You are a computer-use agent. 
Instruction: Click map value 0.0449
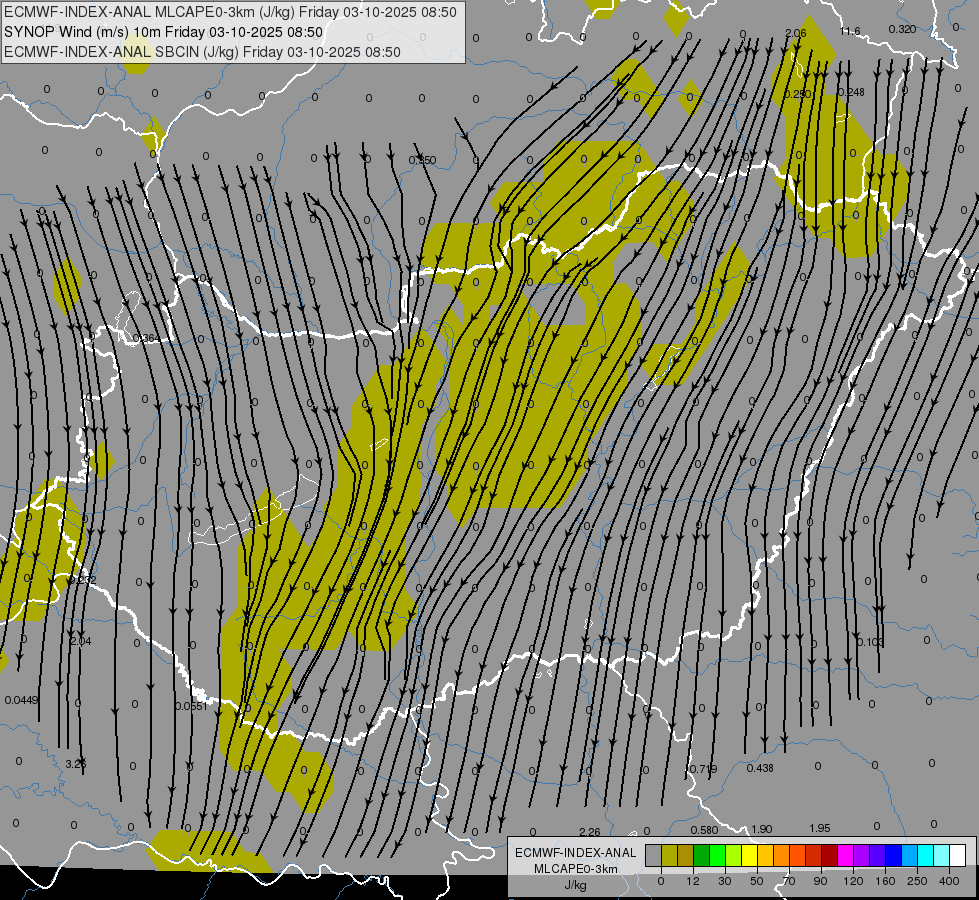(x=21, y=700)
